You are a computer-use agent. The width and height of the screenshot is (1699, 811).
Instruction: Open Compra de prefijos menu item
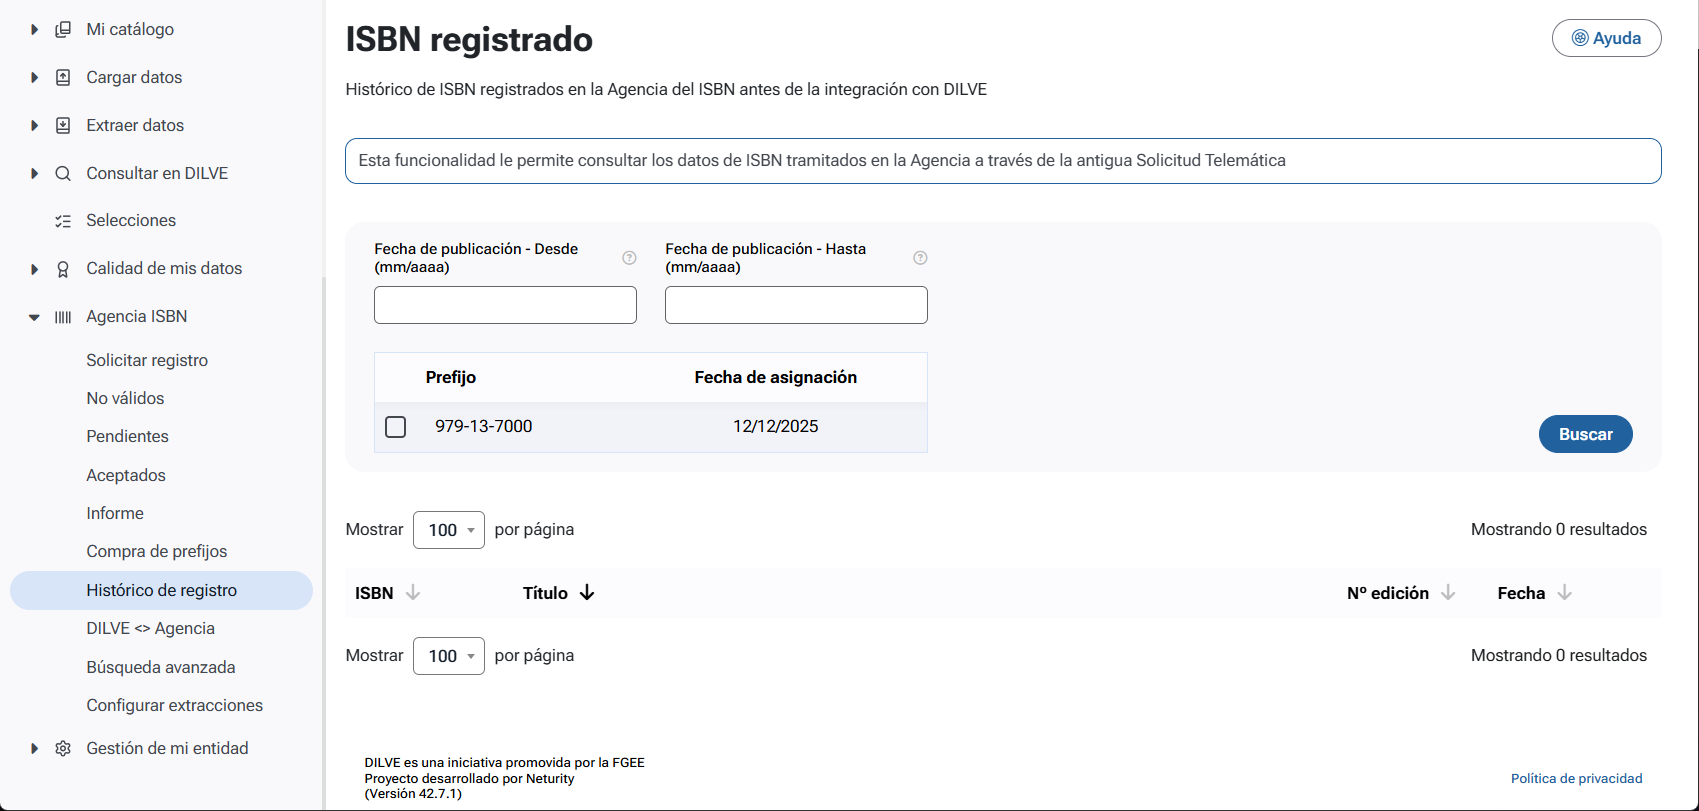coord(157,551)
